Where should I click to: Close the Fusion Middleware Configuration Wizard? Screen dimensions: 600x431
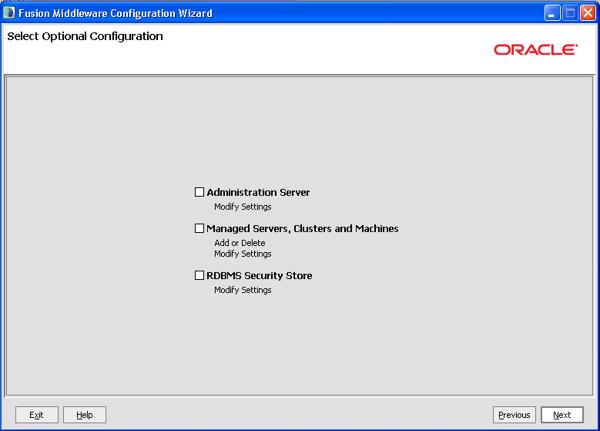click(586, 11)
